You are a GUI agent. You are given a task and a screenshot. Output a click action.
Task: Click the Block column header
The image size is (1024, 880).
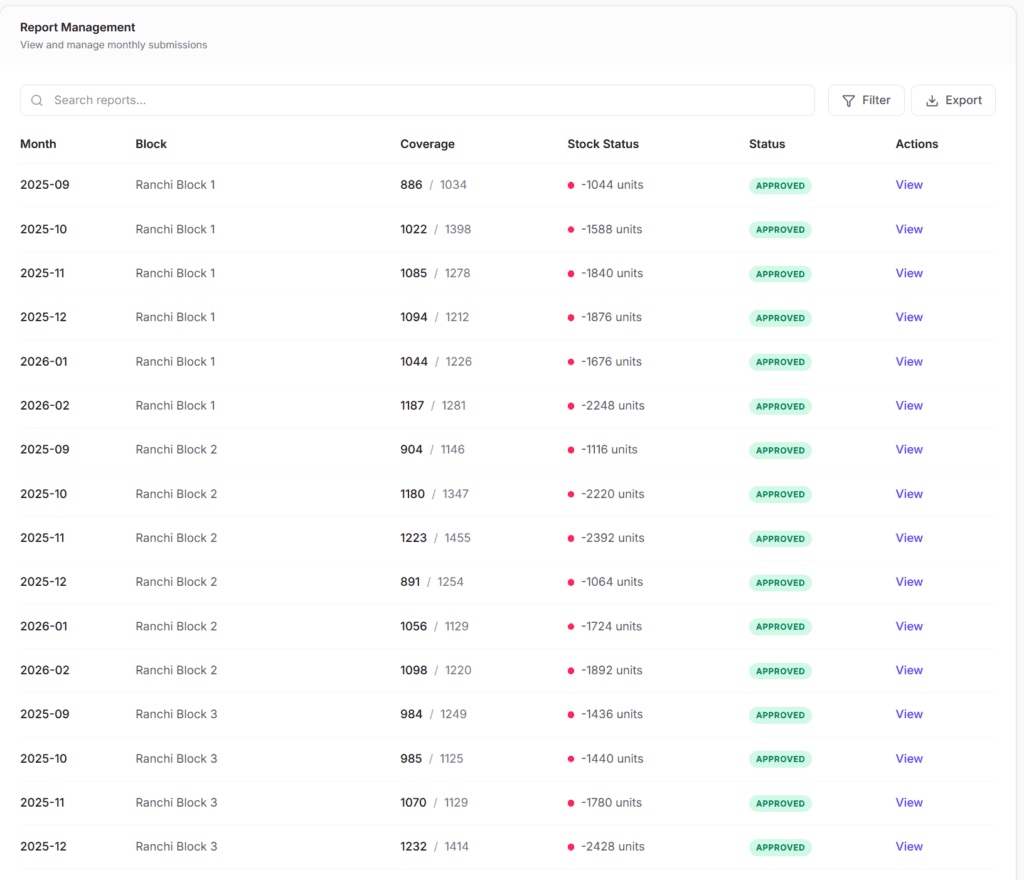click(x=151, y=144)
